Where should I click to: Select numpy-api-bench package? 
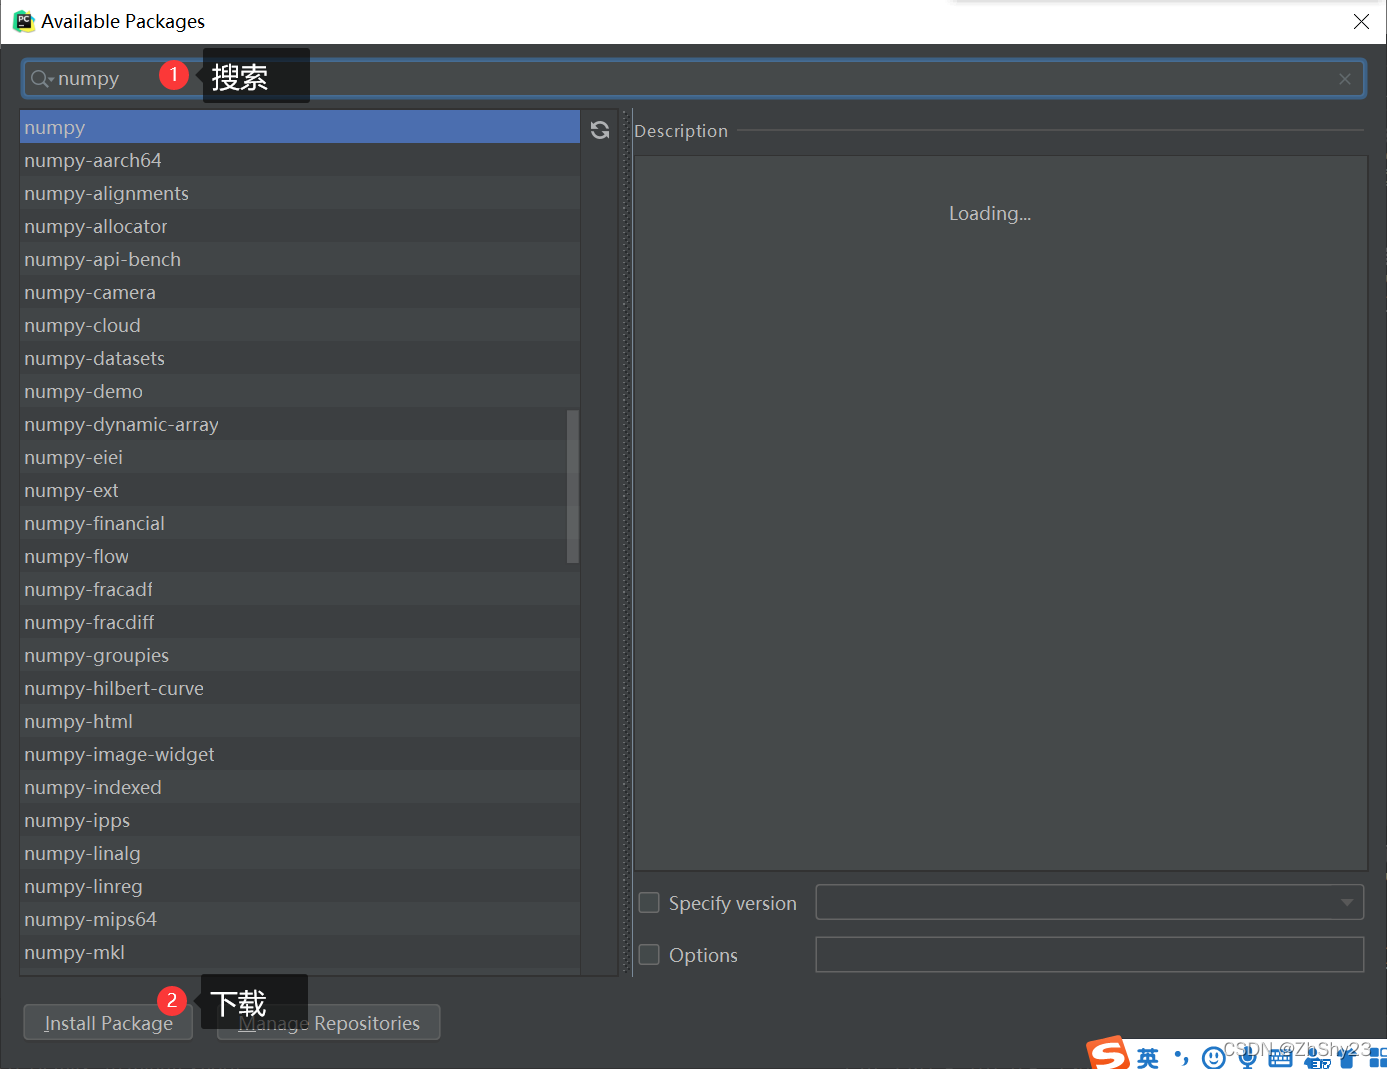pyautogui.click(x=300, y=259)
